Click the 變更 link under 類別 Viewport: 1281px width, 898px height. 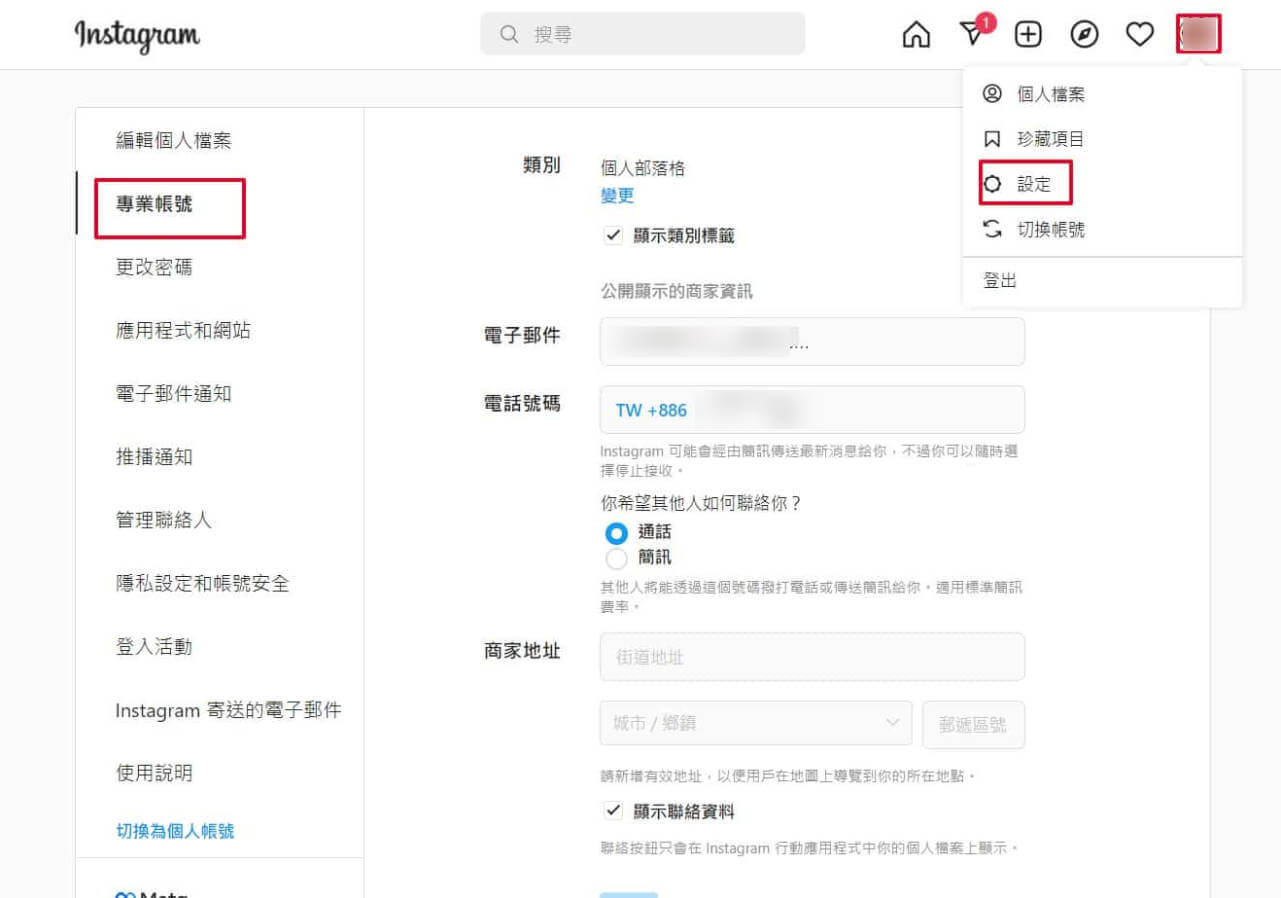(615, 197)
